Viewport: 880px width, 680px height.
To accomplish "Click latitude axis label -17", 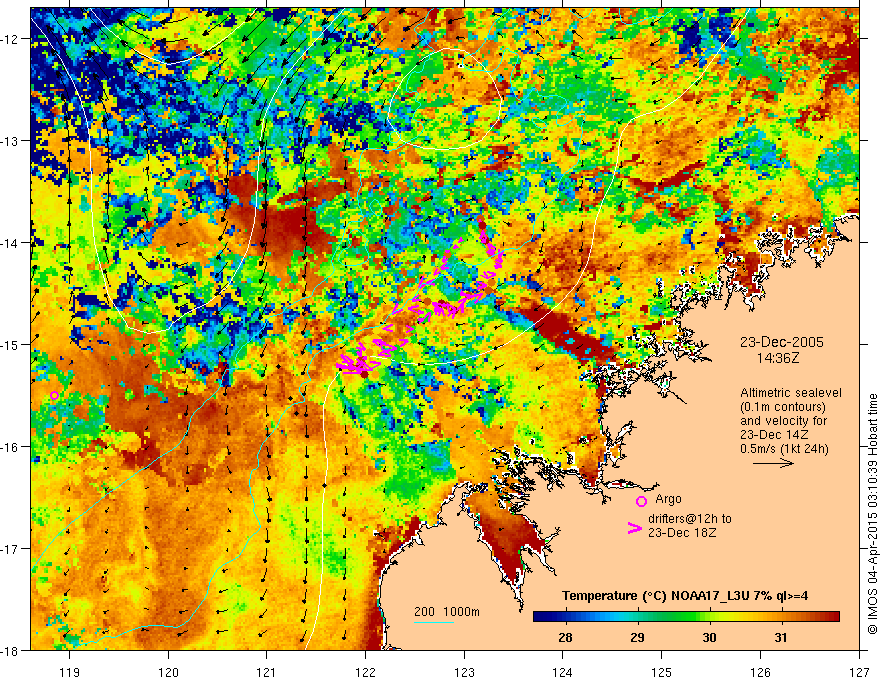I will [11, 549].
